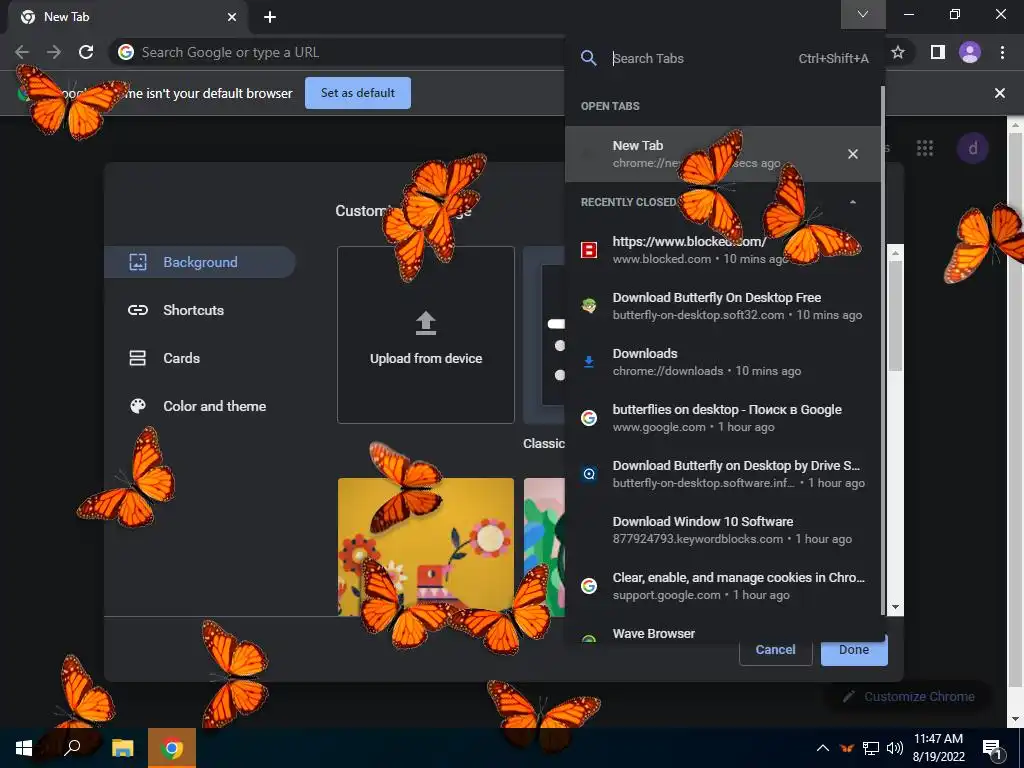Screen dimensions: 1024x768
Task: Reopen Download Butterfly on Desktop by Drive tab
Action: coord(724,474)
